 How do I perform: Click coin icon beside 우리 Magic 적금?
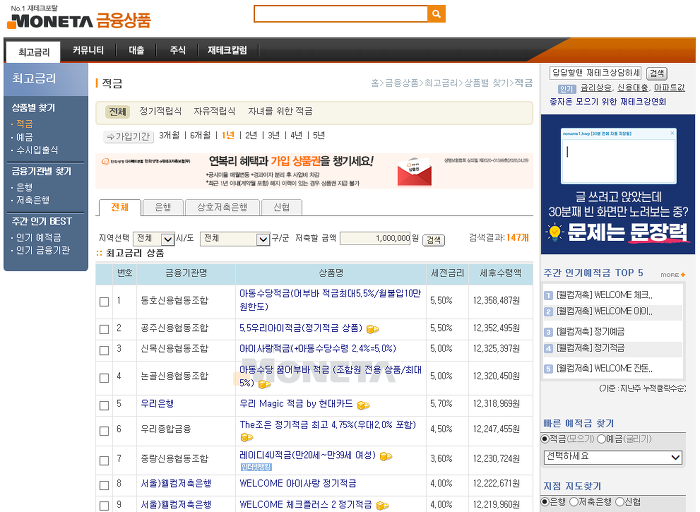(363, 405)
